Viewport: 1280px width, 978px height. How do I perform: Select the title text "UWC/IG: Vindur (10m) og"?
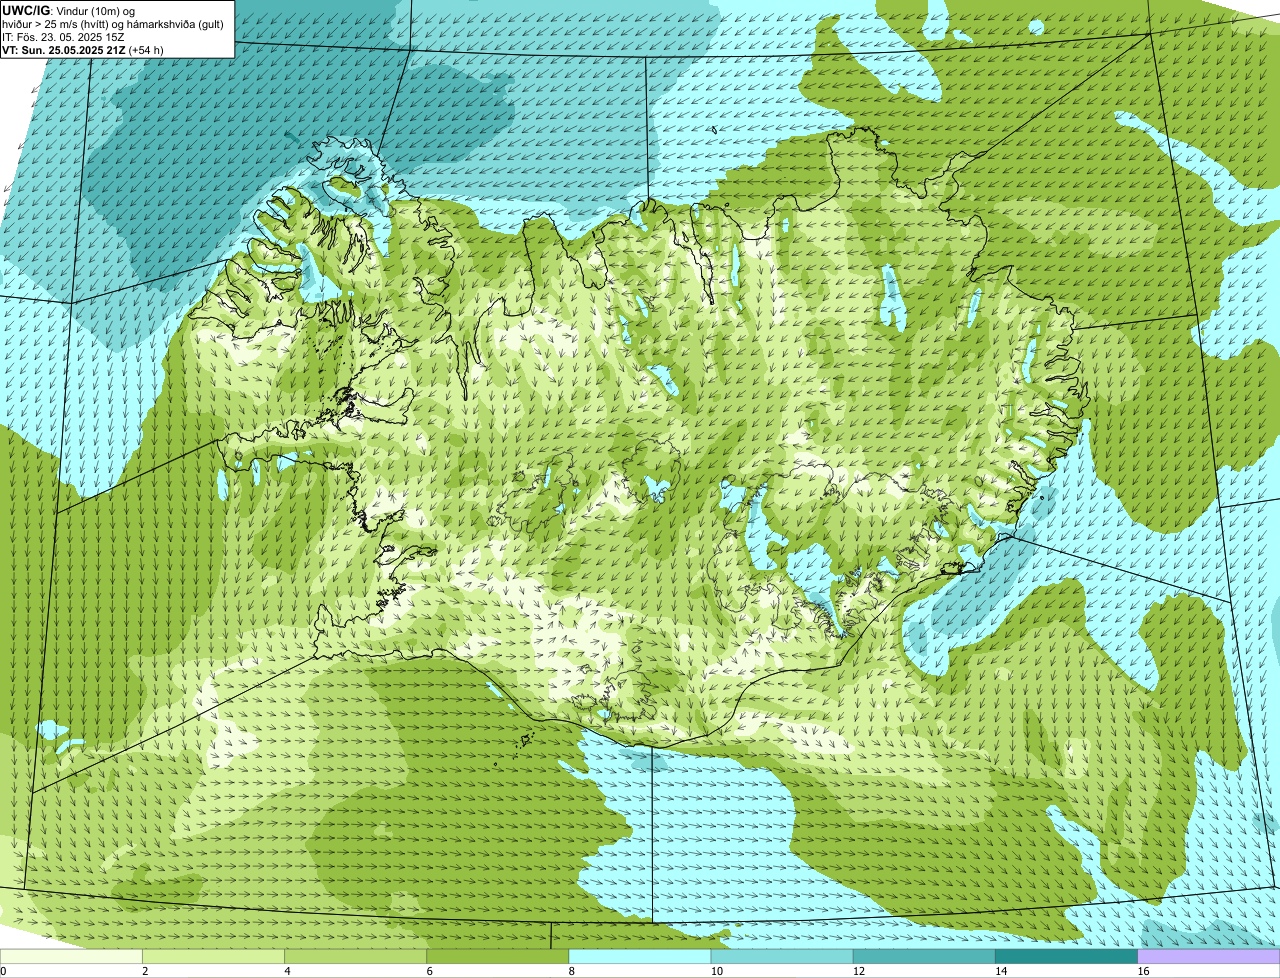point(69,11)
